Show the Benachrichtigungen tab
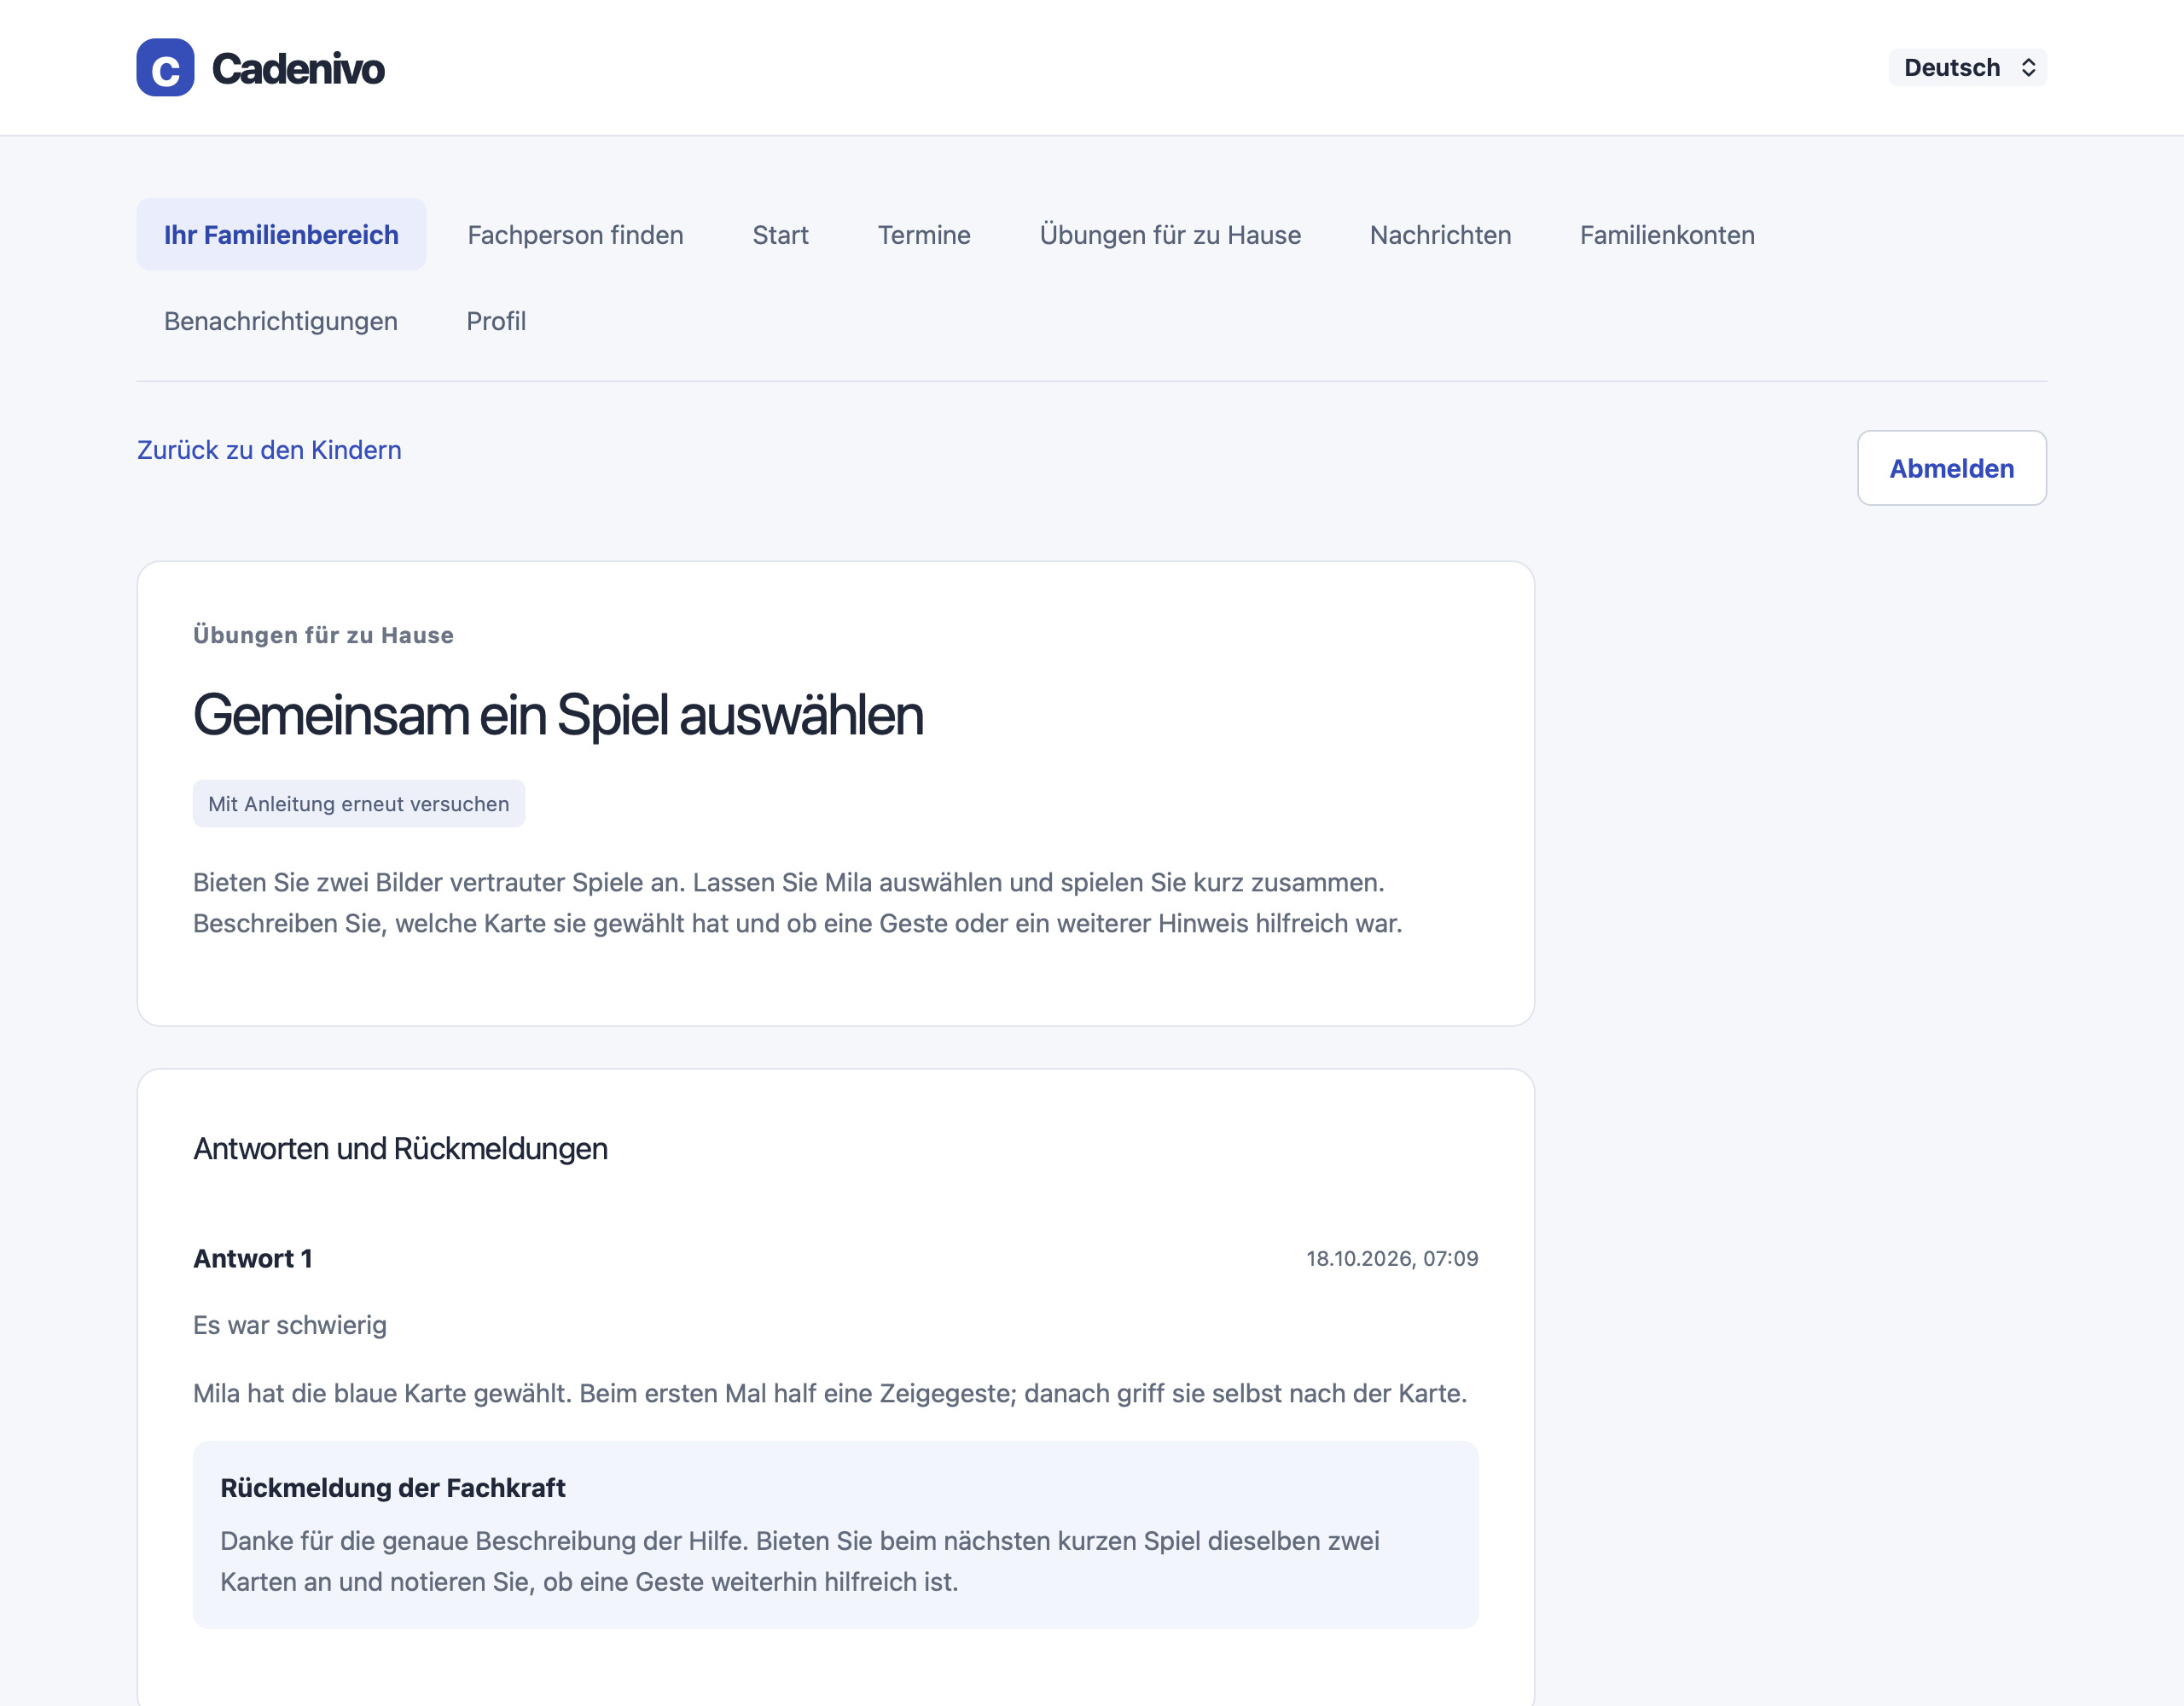This screenshot has width=2184, height=1706. tap(281, 320)
